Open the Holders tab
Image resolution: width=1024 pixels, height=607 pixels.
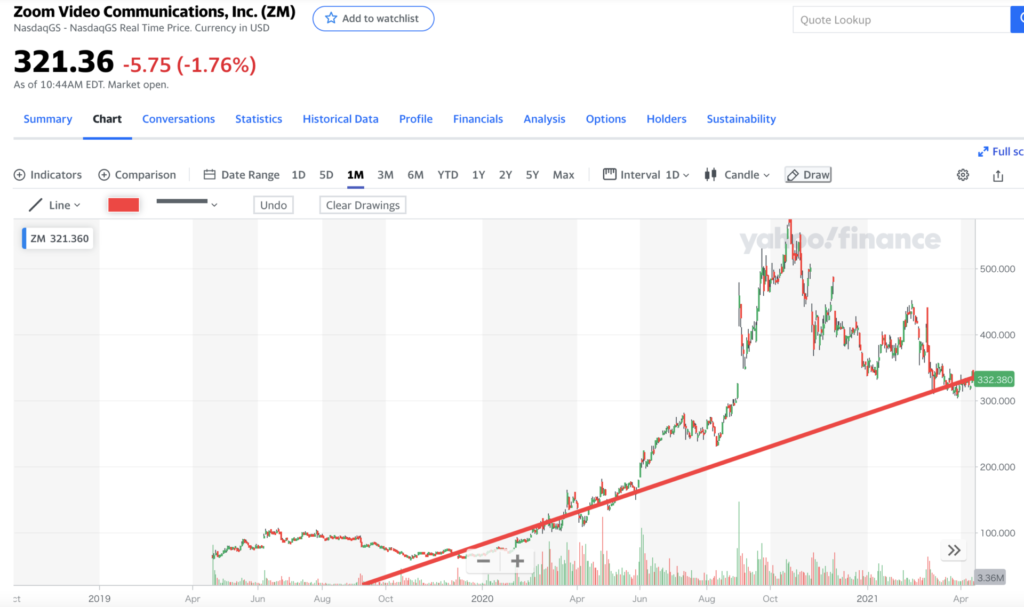point(666,119)
